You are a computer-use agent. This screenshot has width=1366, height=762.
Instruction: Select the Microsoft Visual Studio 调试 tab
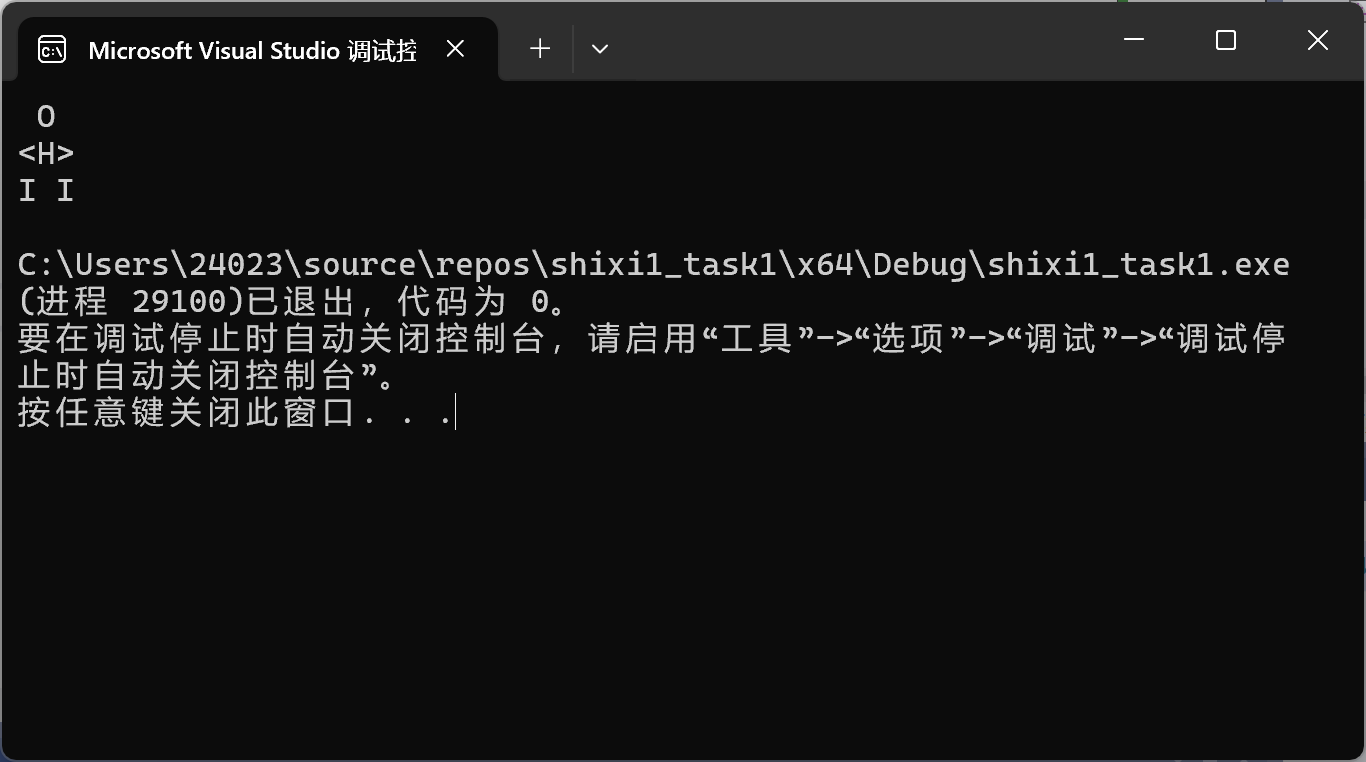click(x=252, y=50)
